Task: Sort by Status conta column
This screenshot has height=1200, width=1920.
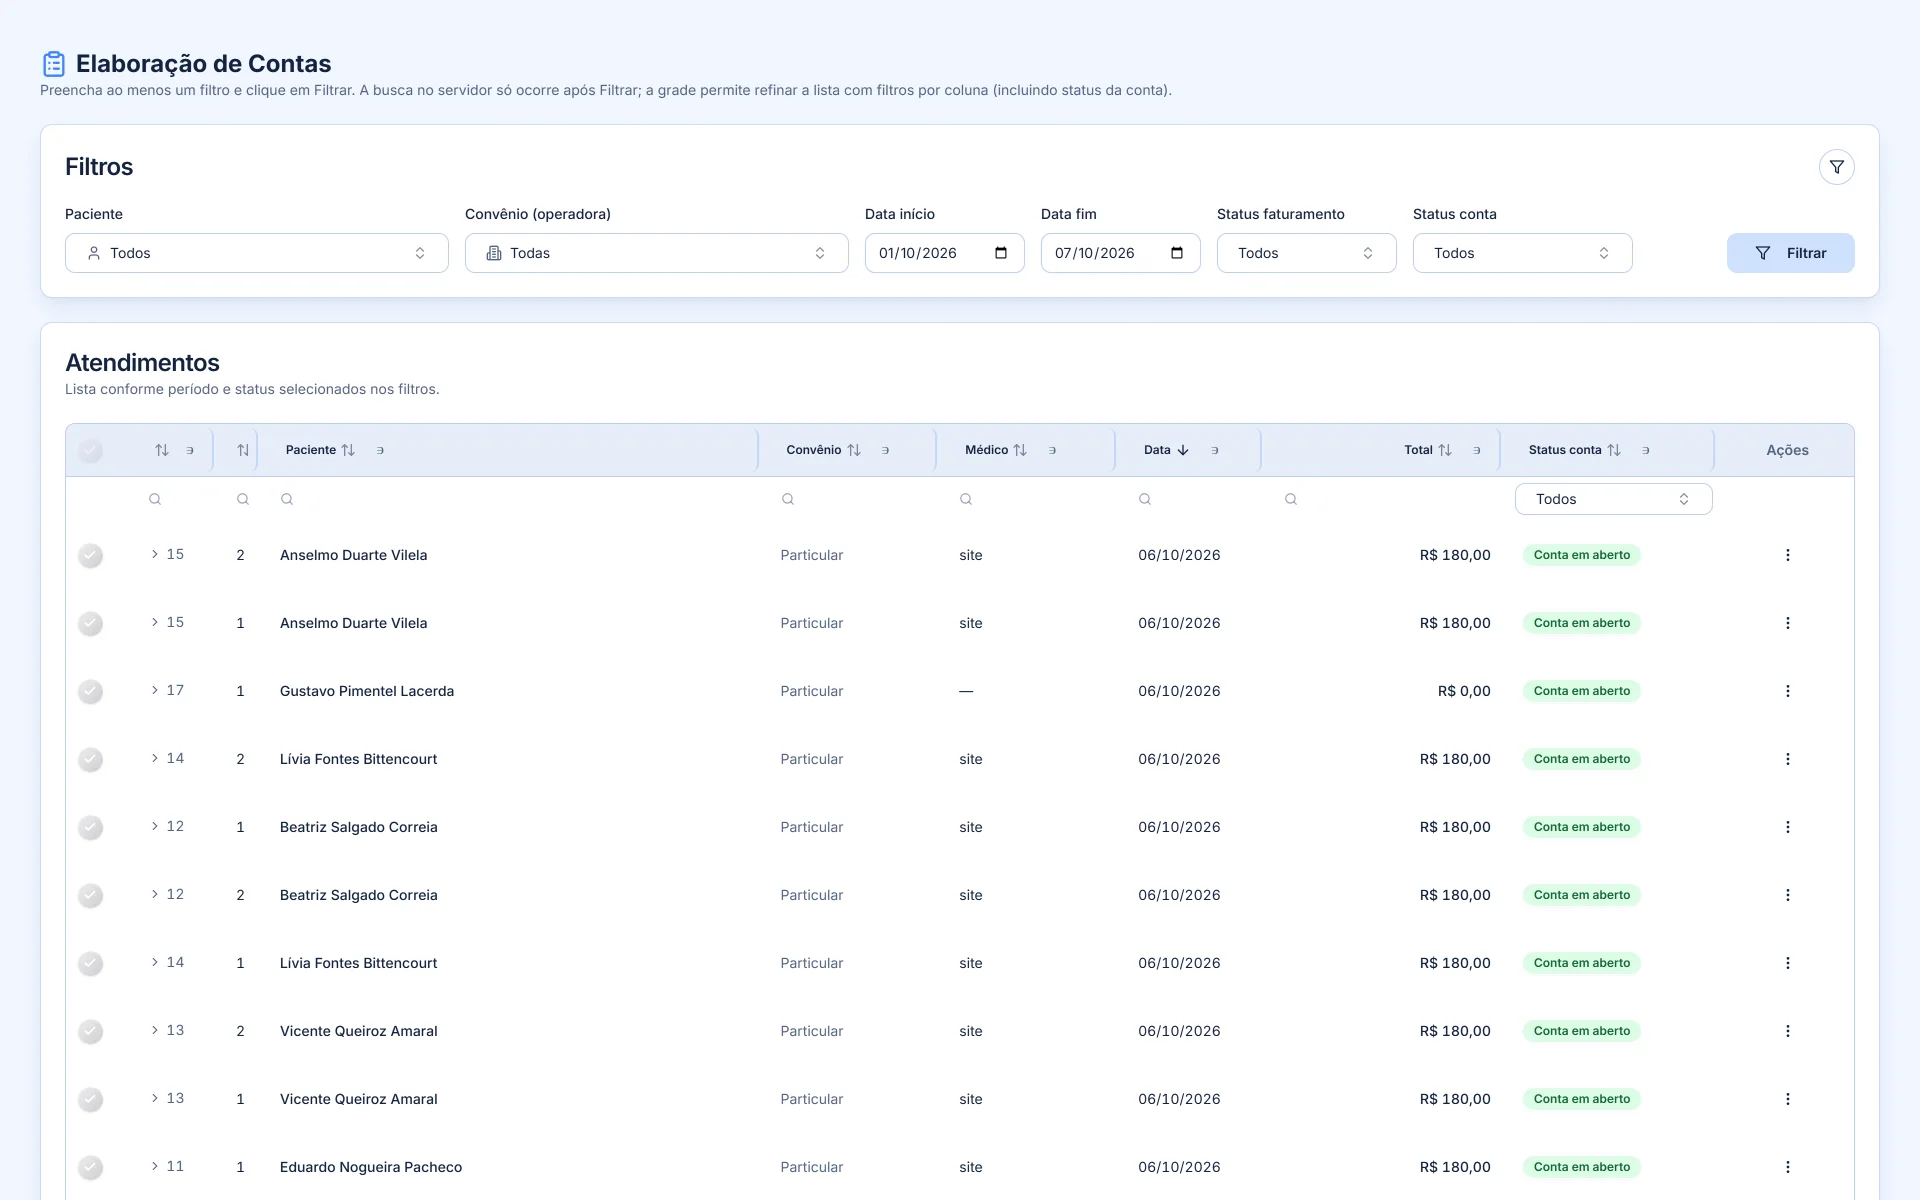Action: (1614, 450)
